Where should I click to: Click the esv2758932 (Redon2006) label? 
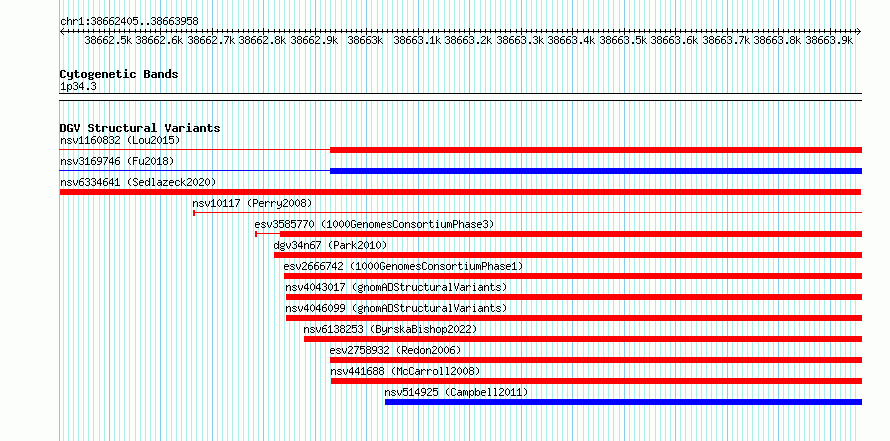coord(396,350)
